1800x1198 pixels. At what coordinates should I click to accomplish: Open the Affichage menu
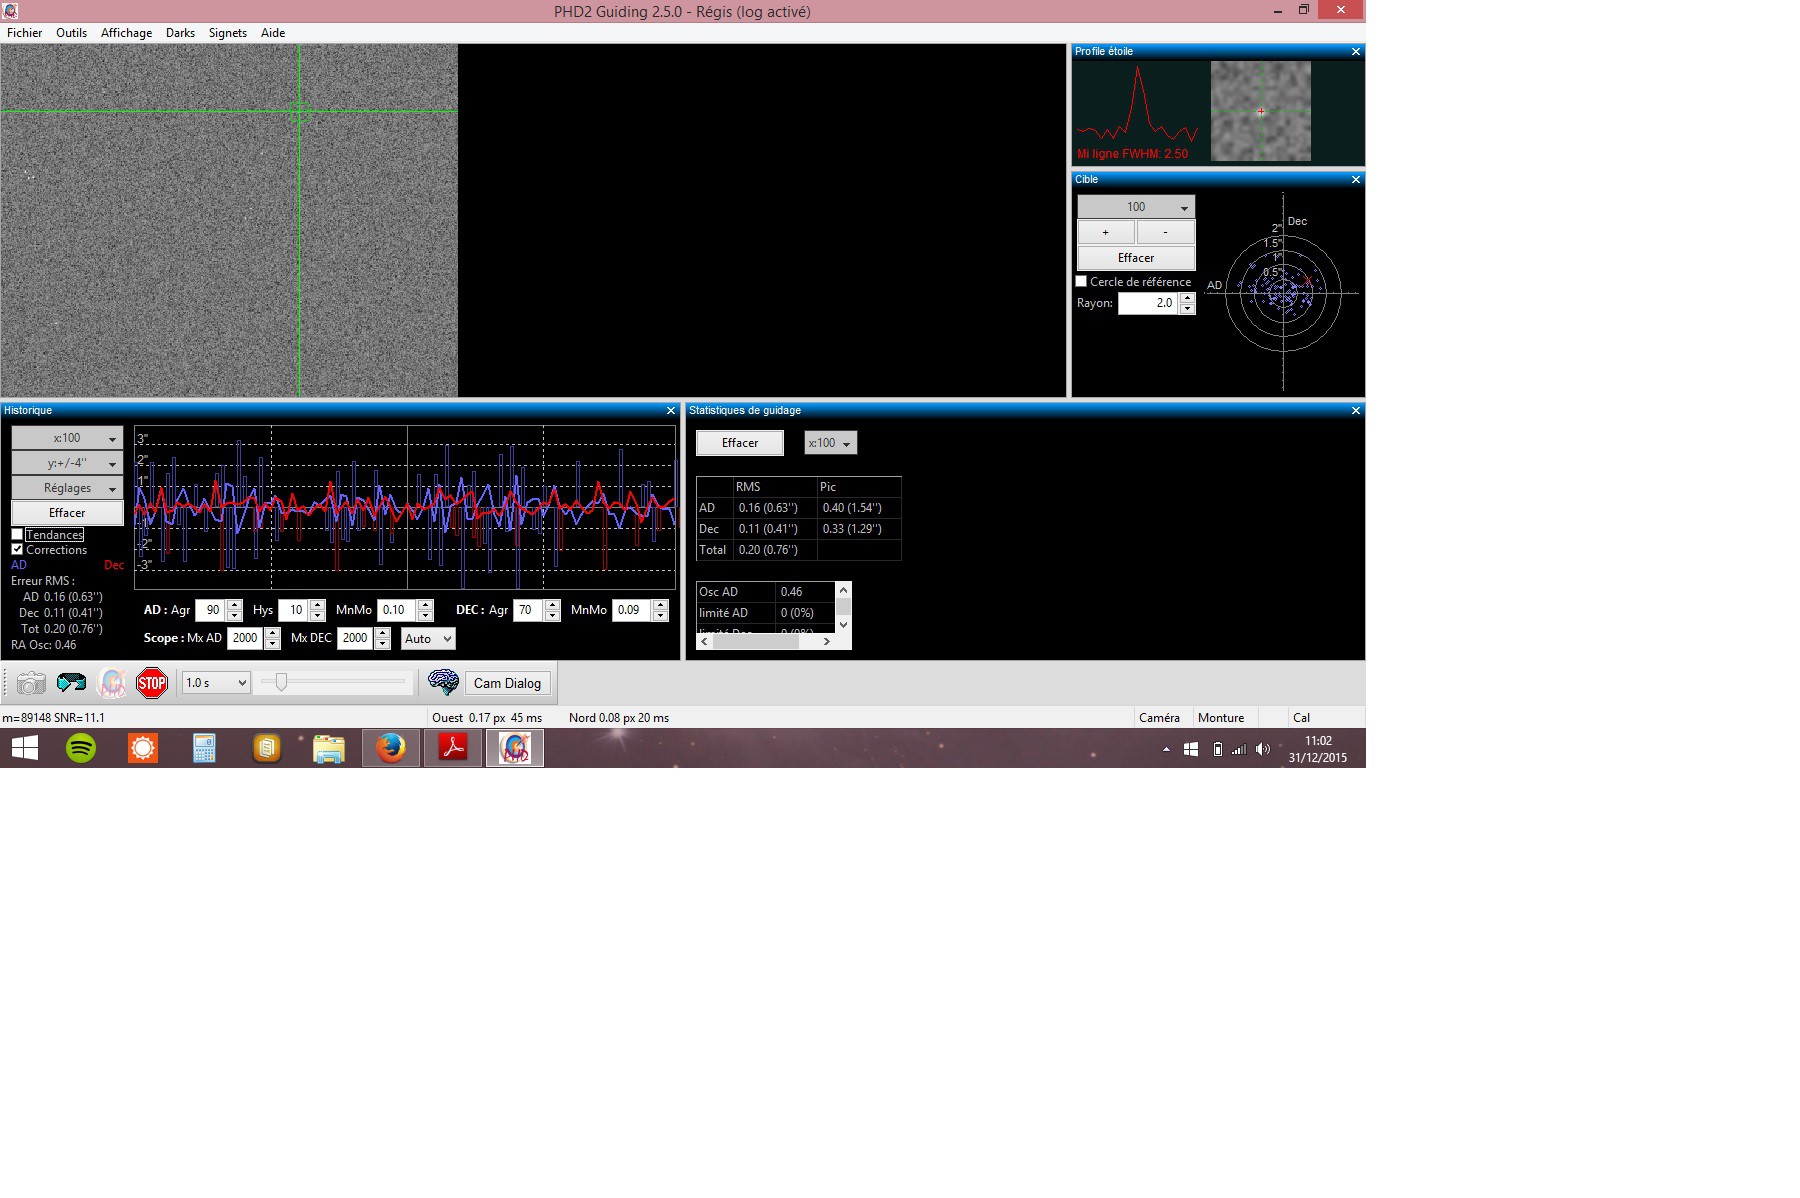point(127,33)
